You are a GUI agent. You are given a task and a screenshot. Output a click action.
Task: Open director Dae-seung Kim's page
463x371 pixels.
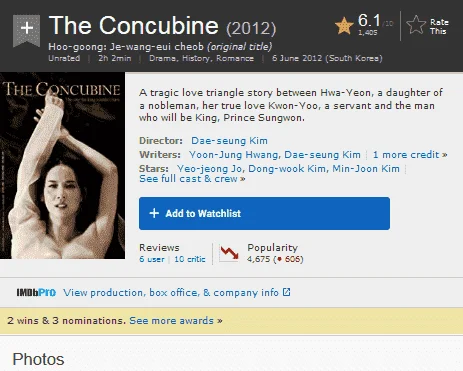click(x=229, y=141)
